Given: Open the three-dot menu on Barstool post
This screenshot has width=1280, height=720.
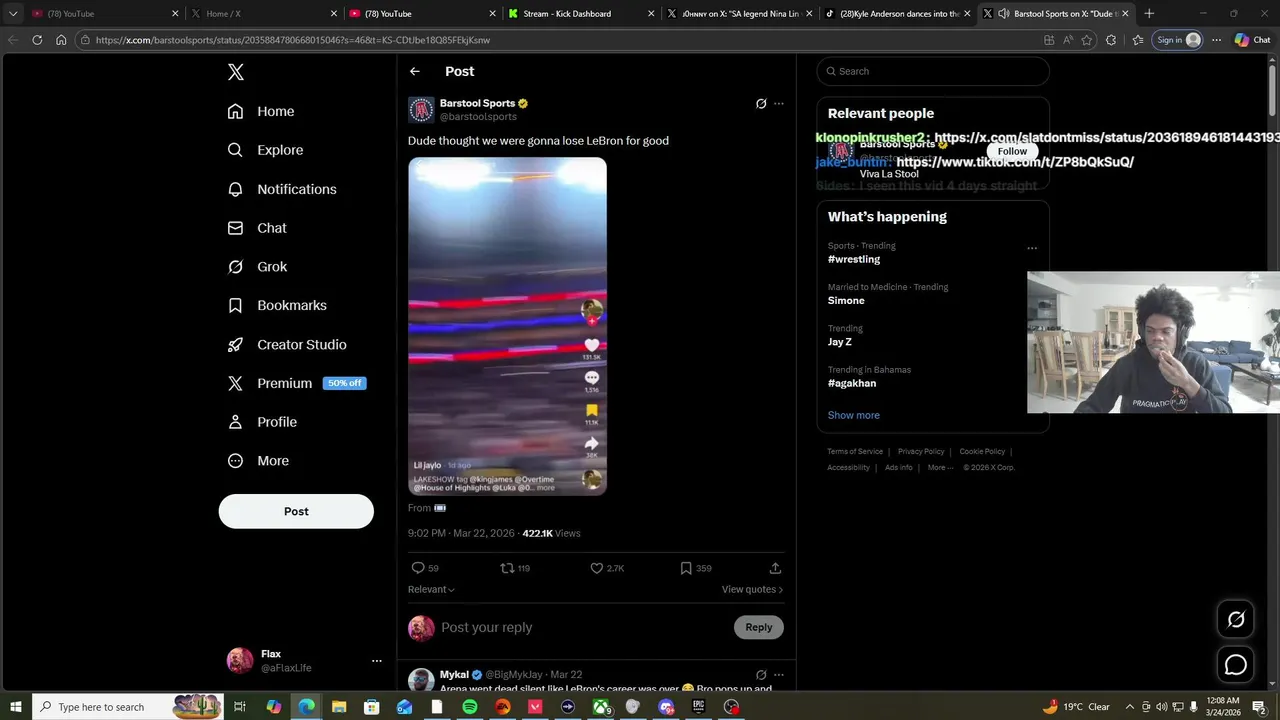Looking at the screenshot, I should 779,103.
